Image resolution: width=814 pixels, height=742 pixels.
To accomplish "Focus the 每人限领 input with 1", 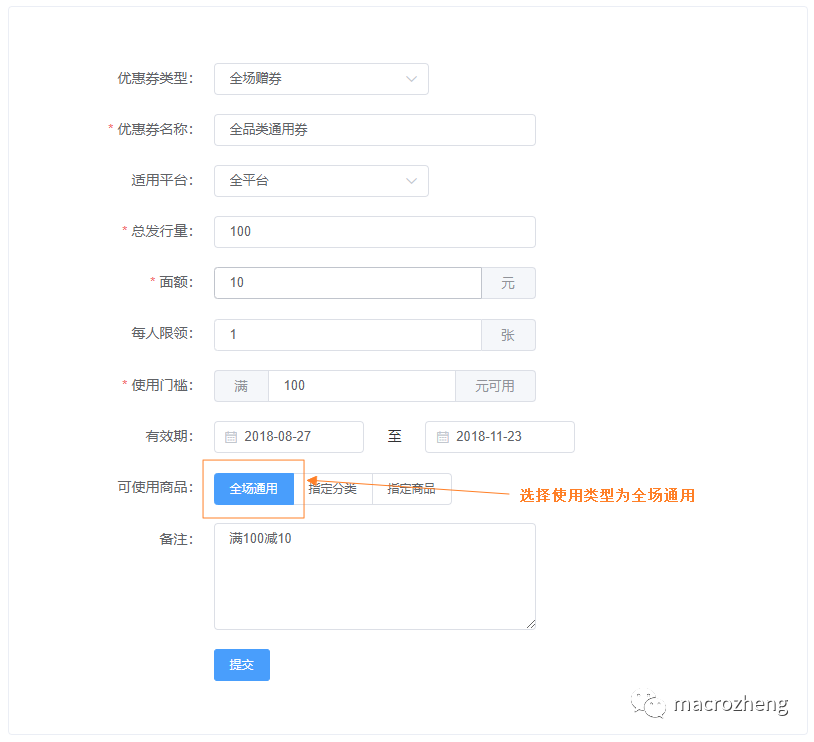I will click(348, 334).
